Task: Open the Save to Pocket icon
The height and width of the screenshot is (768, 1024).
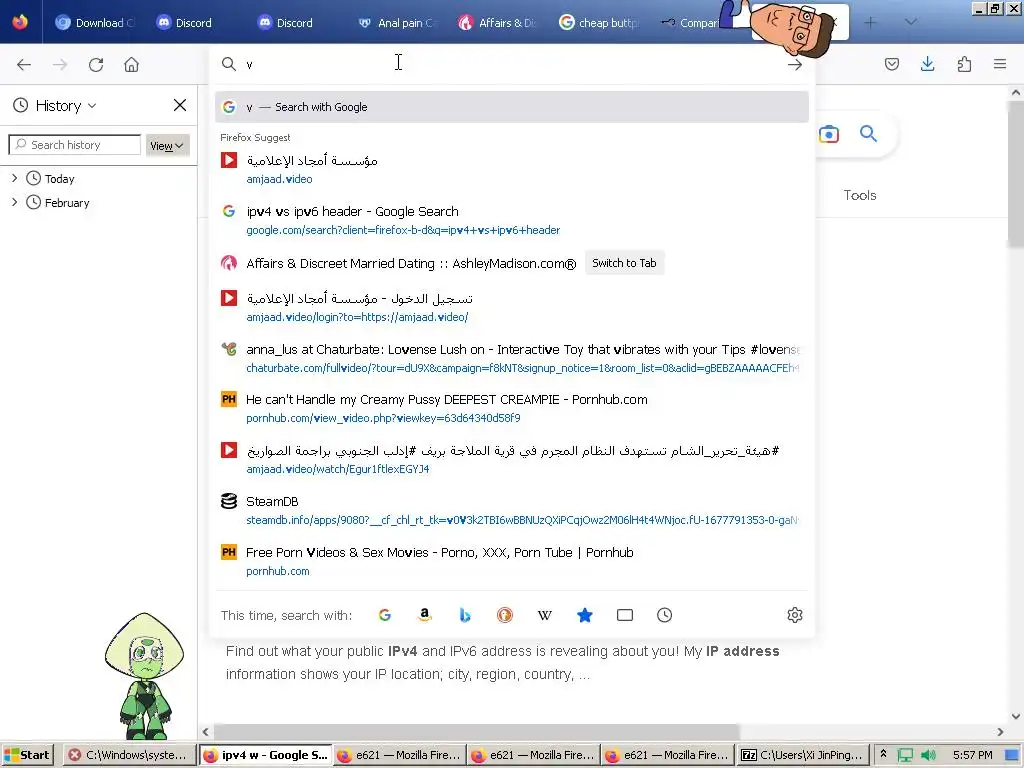Action: coord(892,64)
